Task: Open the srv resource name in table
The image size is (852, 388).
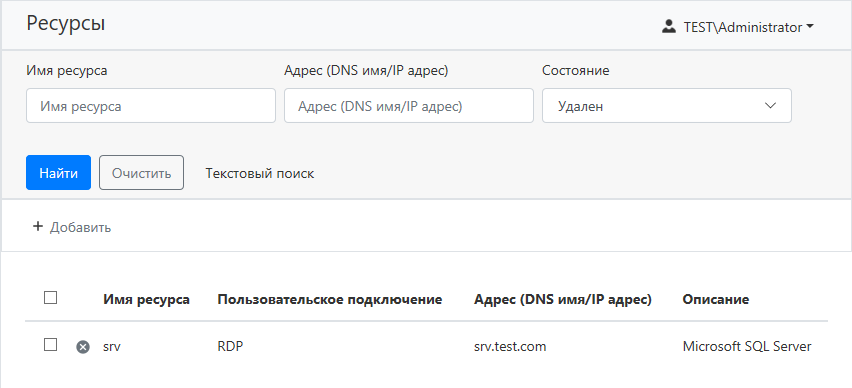Action: [x=112, y=346]
